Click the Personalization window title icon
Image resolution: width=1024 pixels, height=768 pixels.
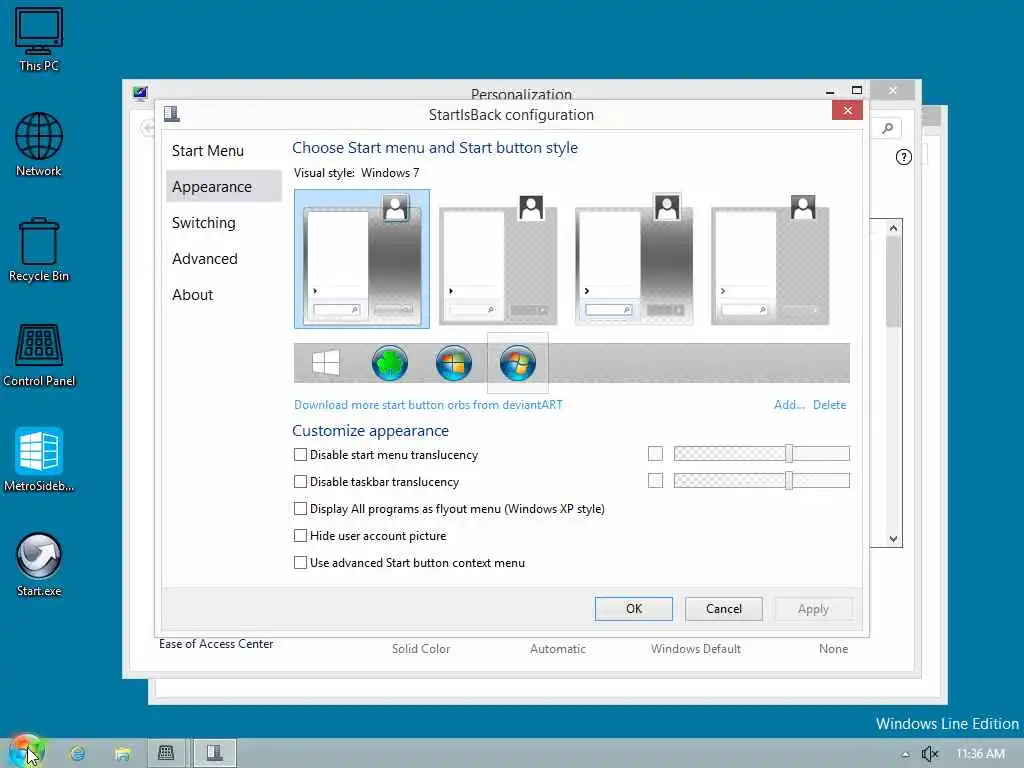140,93
